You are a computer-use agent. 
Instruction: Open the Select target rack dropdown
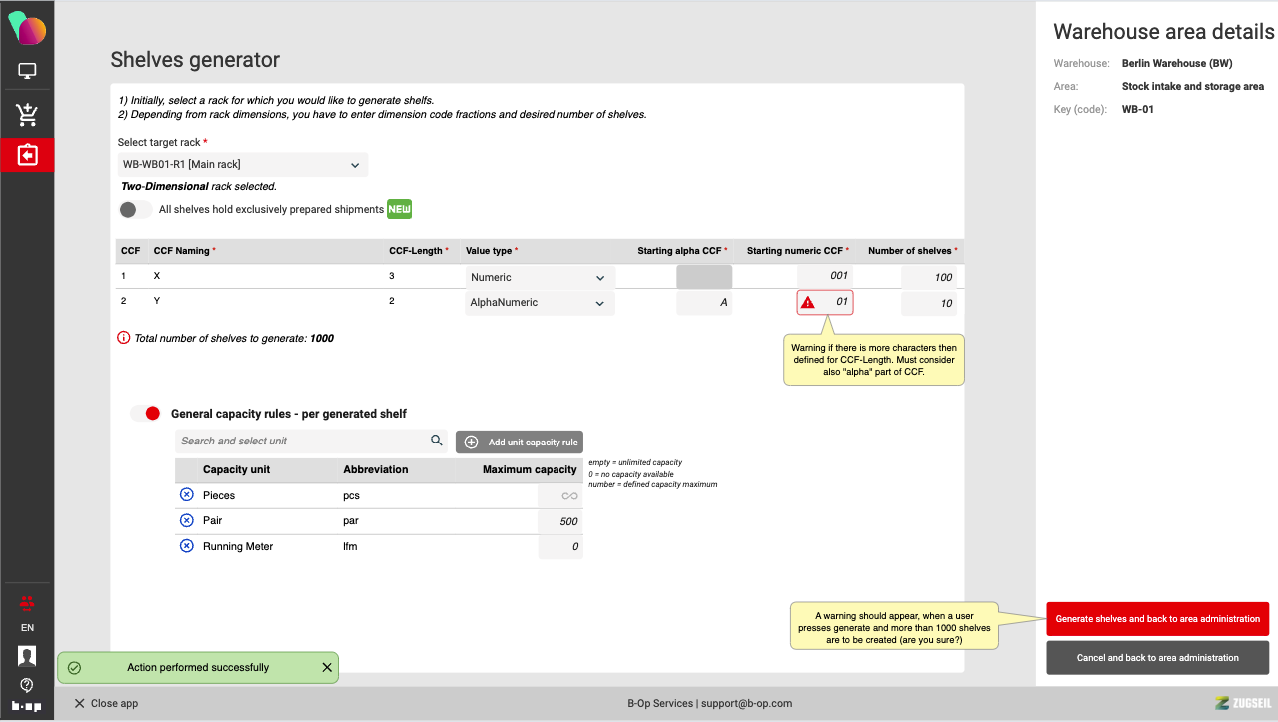[x=242, y=165]
